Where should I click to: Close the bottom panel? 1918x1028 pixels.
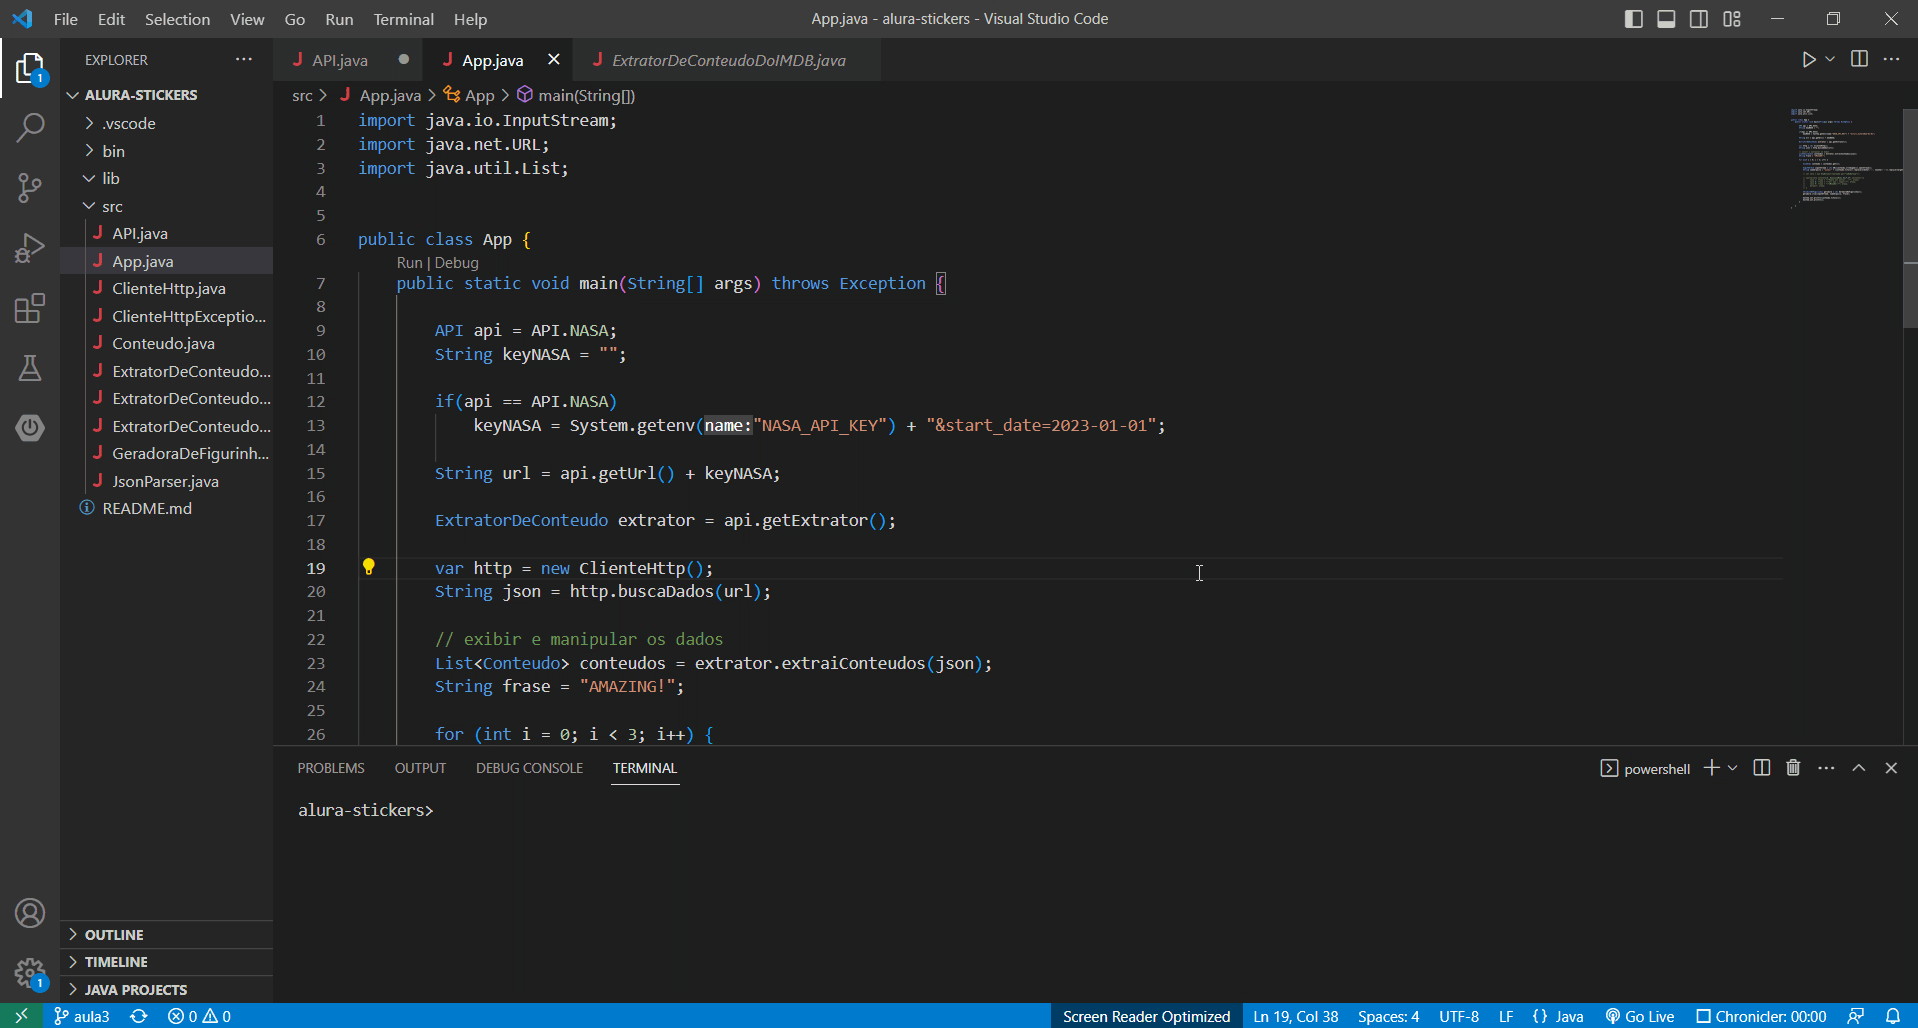coord(1891,768)
